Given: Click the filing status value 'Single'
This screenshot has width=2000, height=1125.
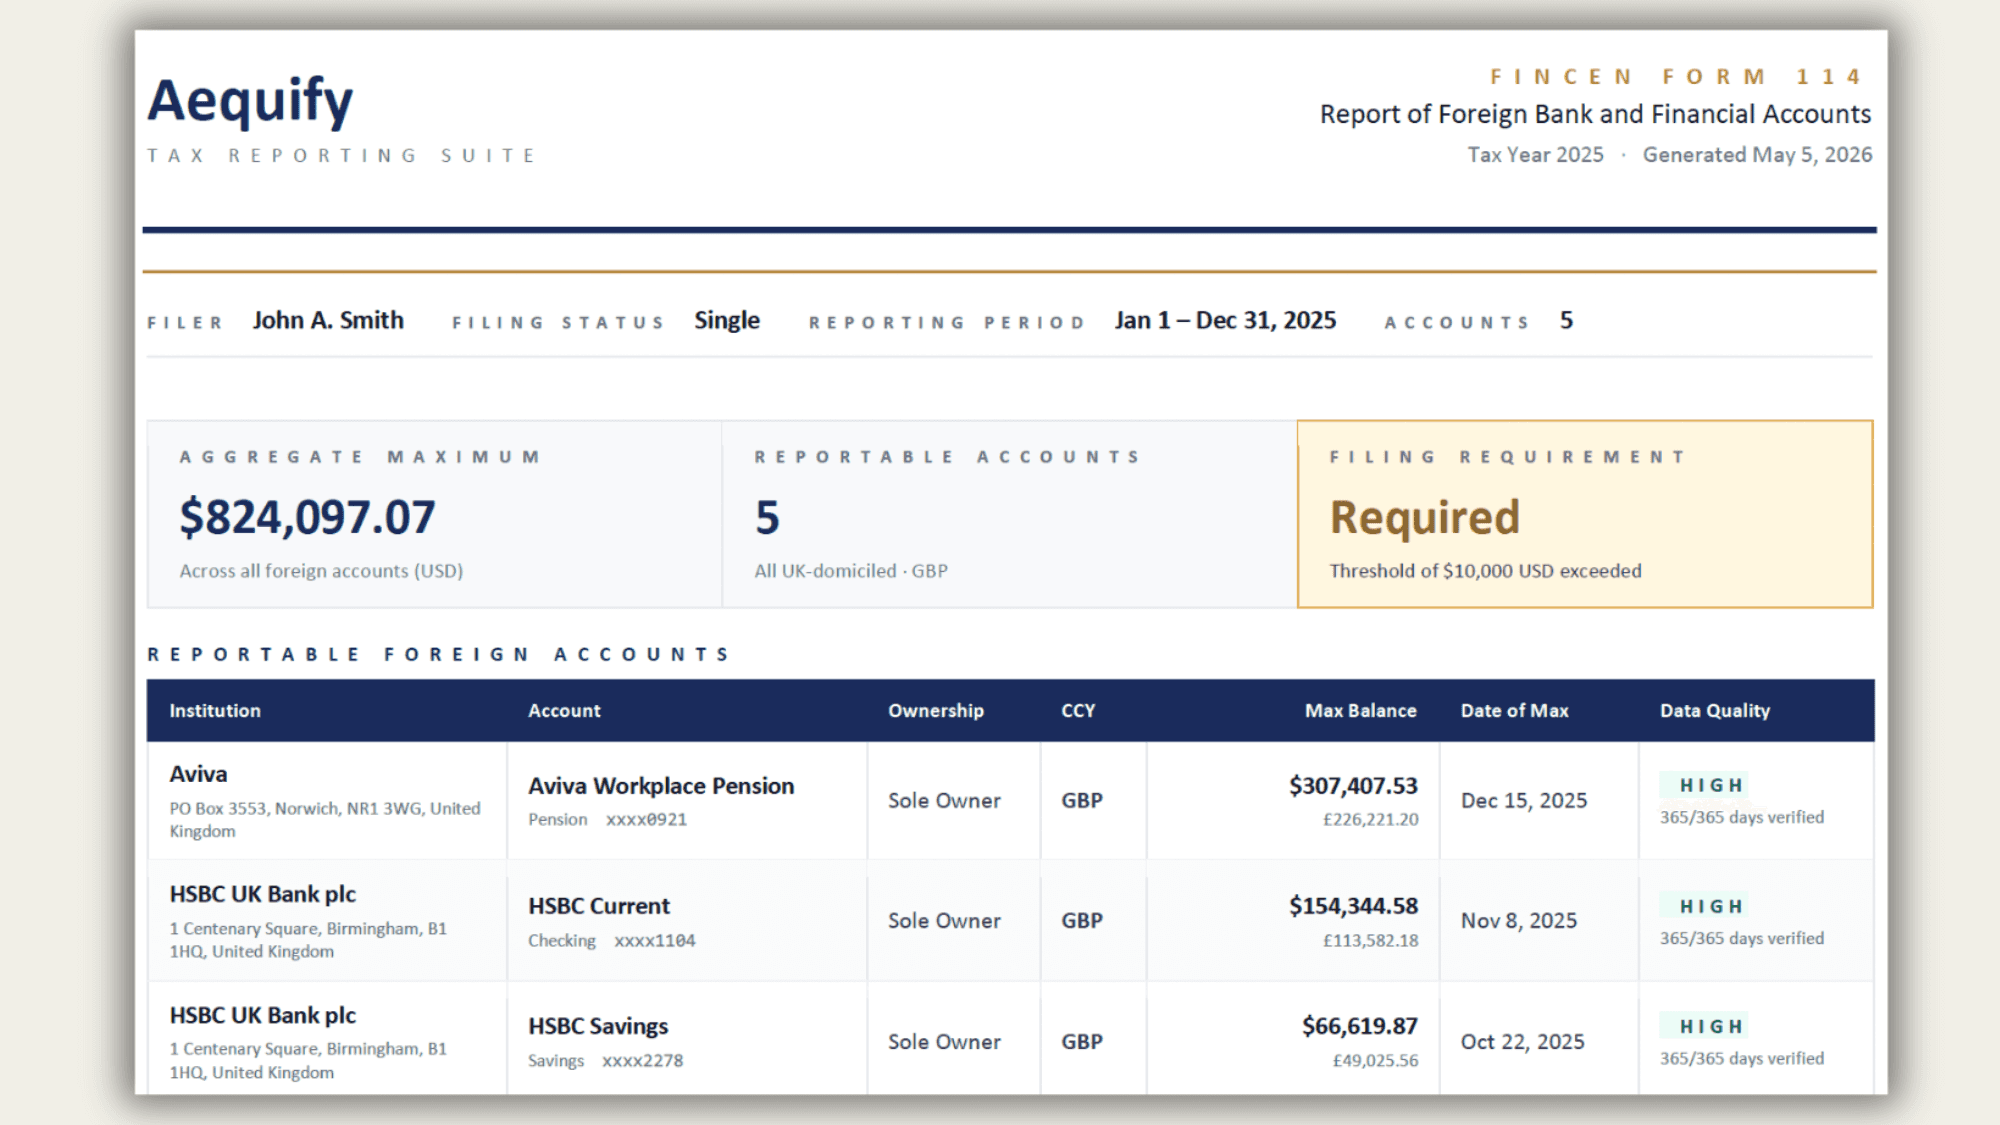Looking at the screenshot, I should click(x=727, y=320).
